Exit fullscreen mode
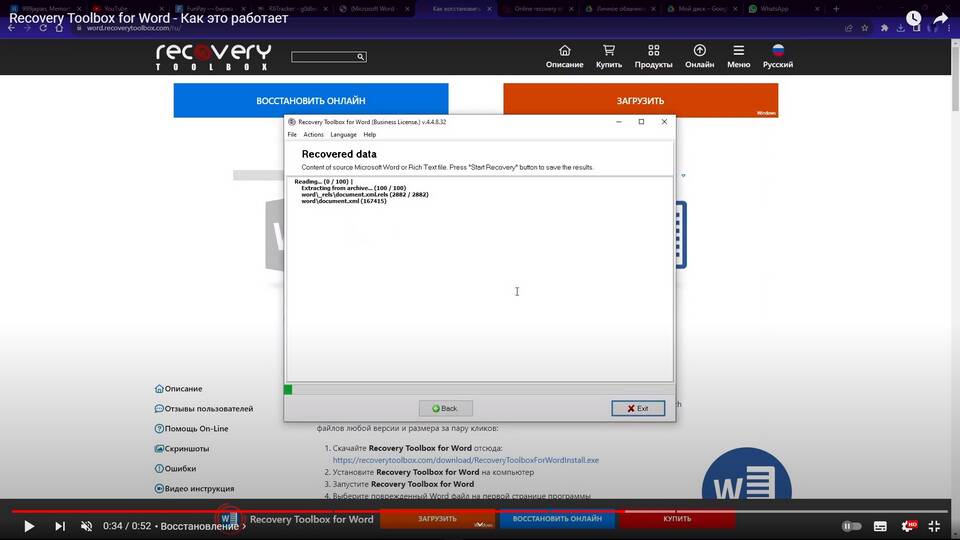960x540 pixels. (x=937, y=526)
